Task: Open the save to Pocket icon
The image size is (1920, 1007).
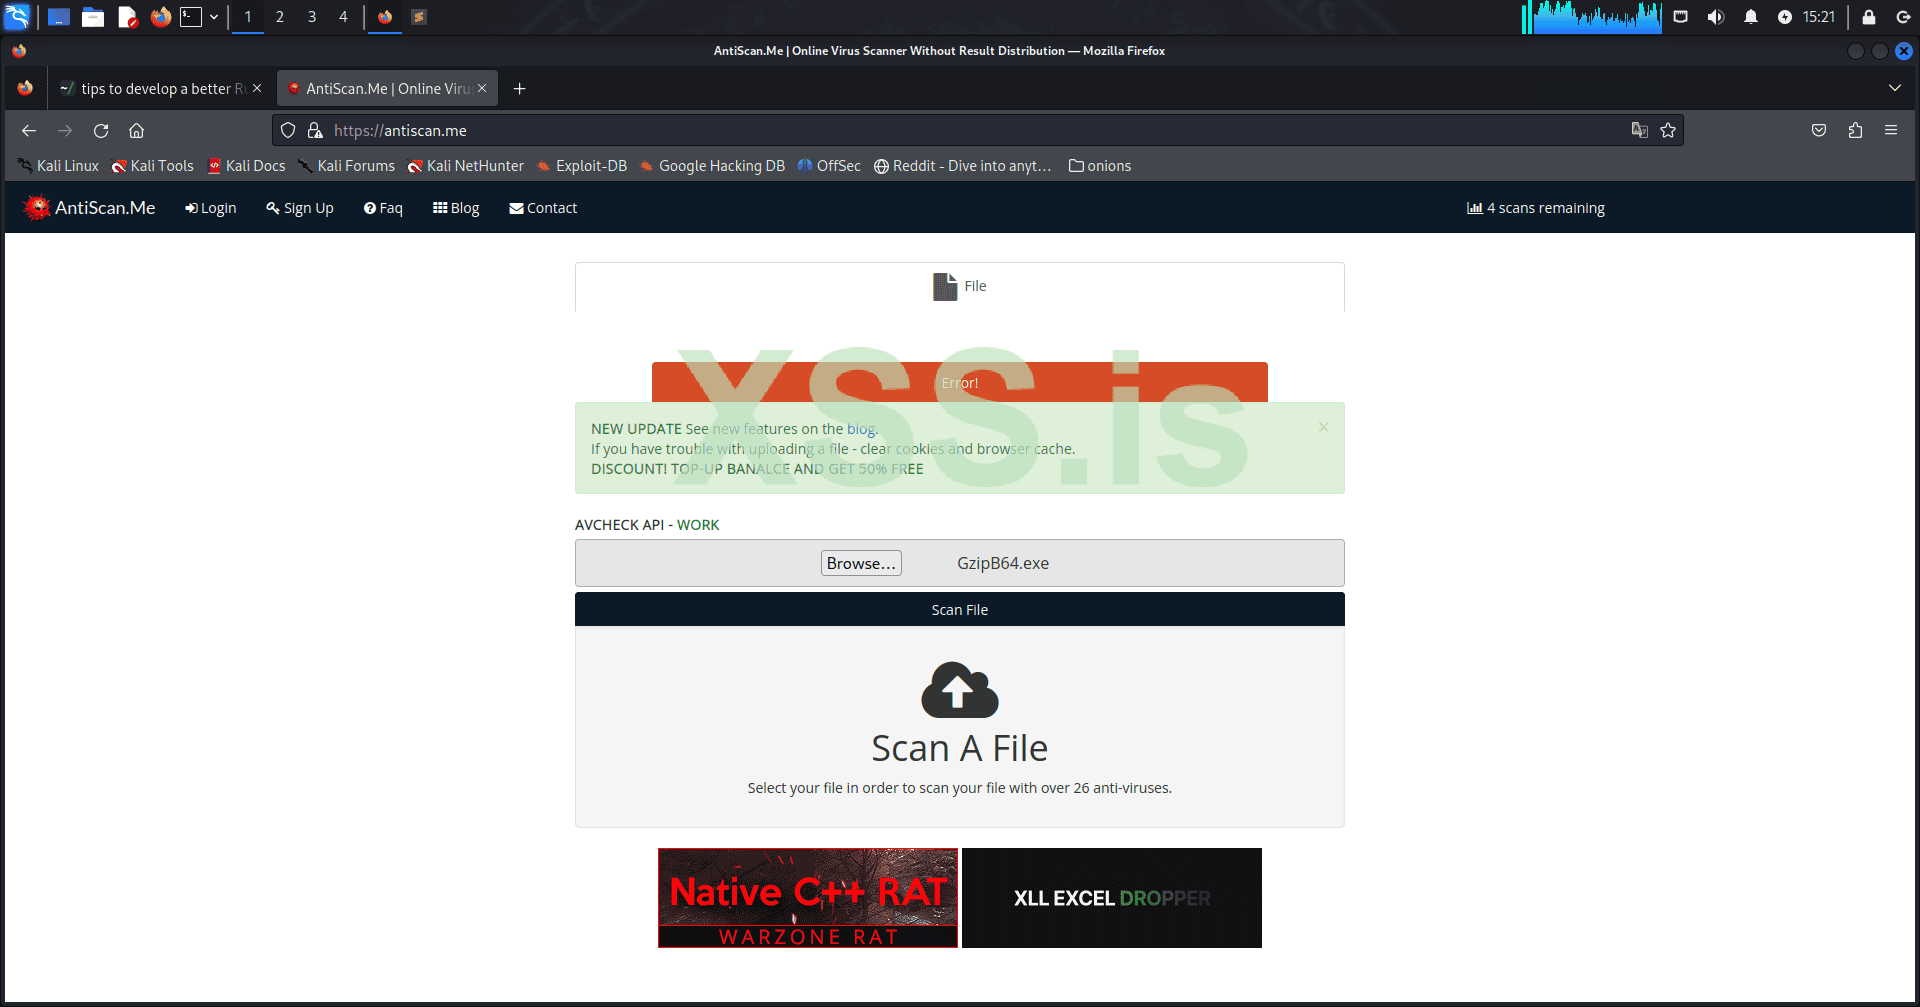Action: (x=1818, y=130)
